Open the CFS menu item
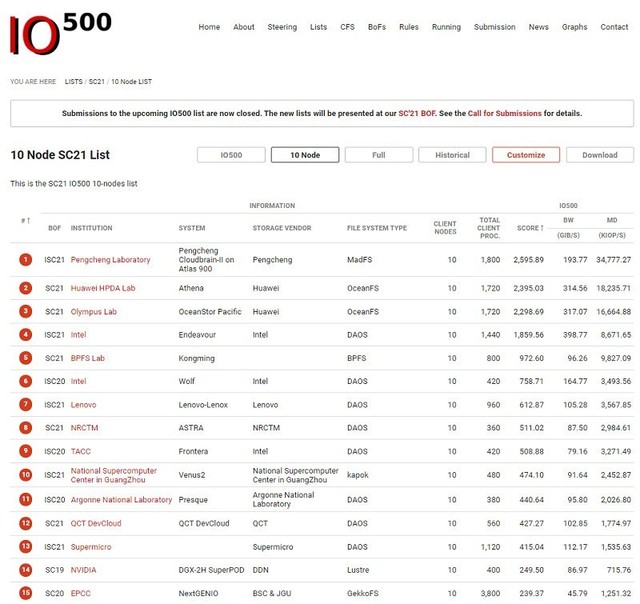 pos(347,27)
